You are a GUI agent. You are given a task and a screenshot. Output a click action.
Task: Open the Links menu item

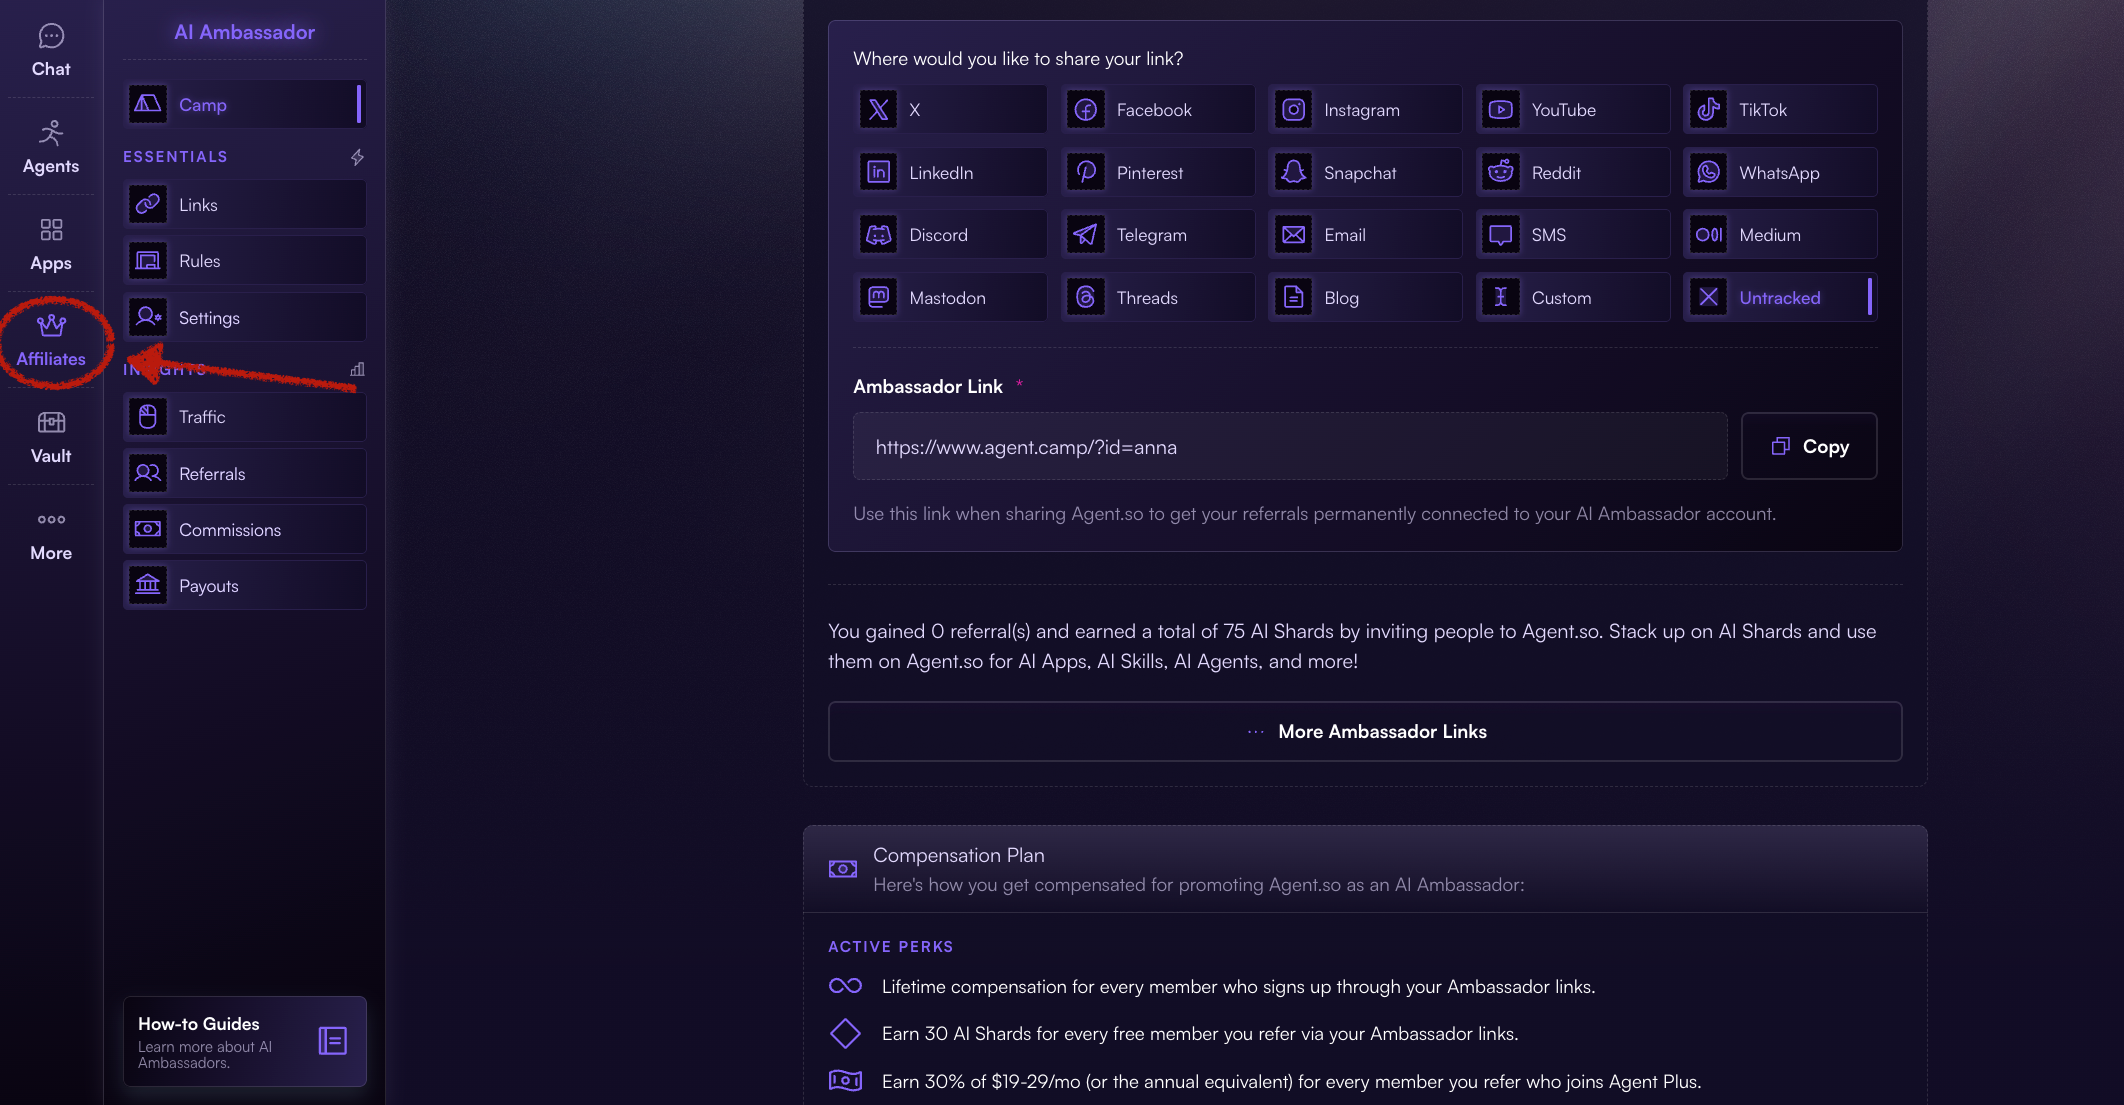coord(245,205)
